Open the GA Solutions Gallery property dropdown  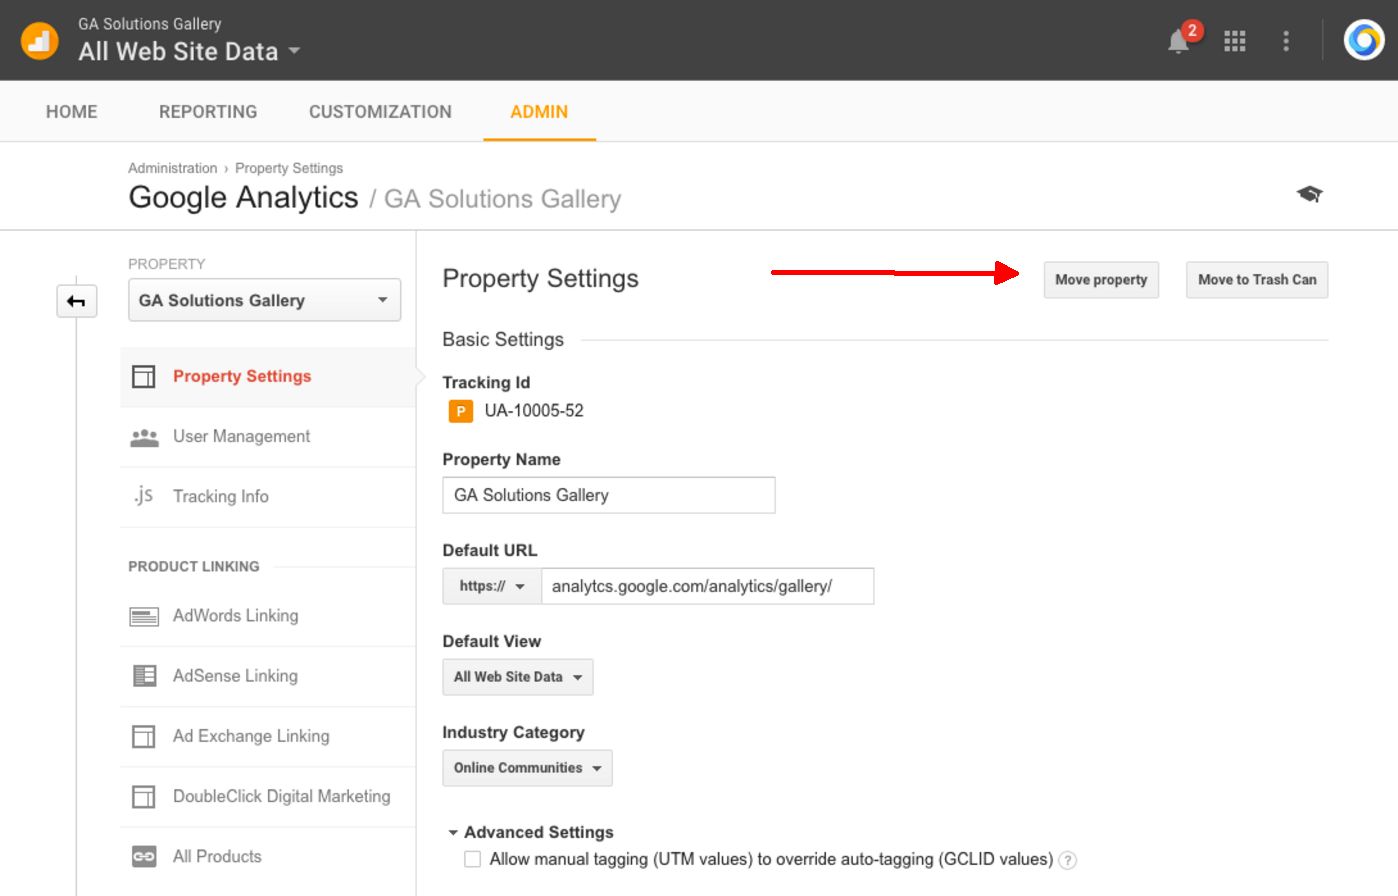(263, 300)
